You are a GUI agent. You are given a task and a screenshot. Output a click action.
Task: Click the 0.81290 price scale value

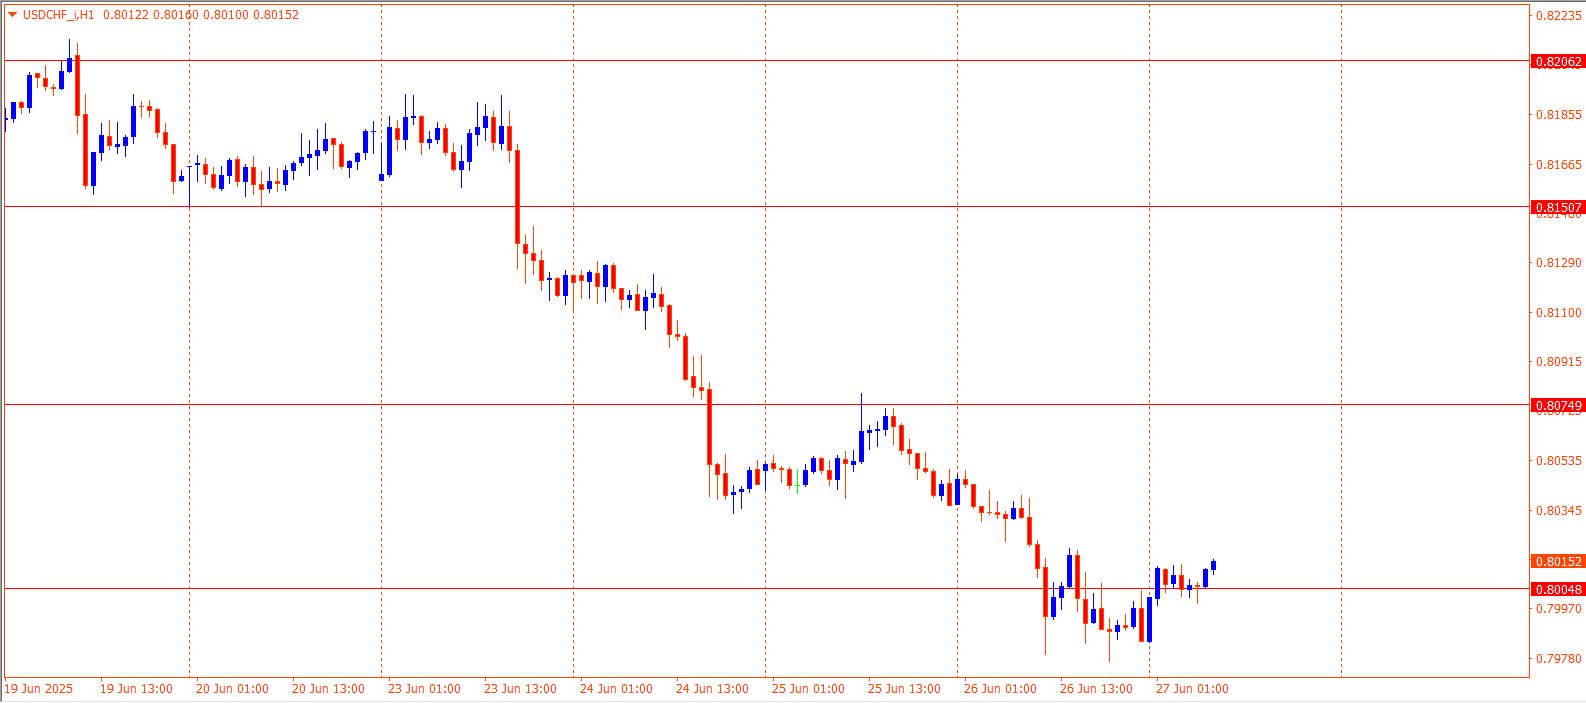coord(1559,263)
